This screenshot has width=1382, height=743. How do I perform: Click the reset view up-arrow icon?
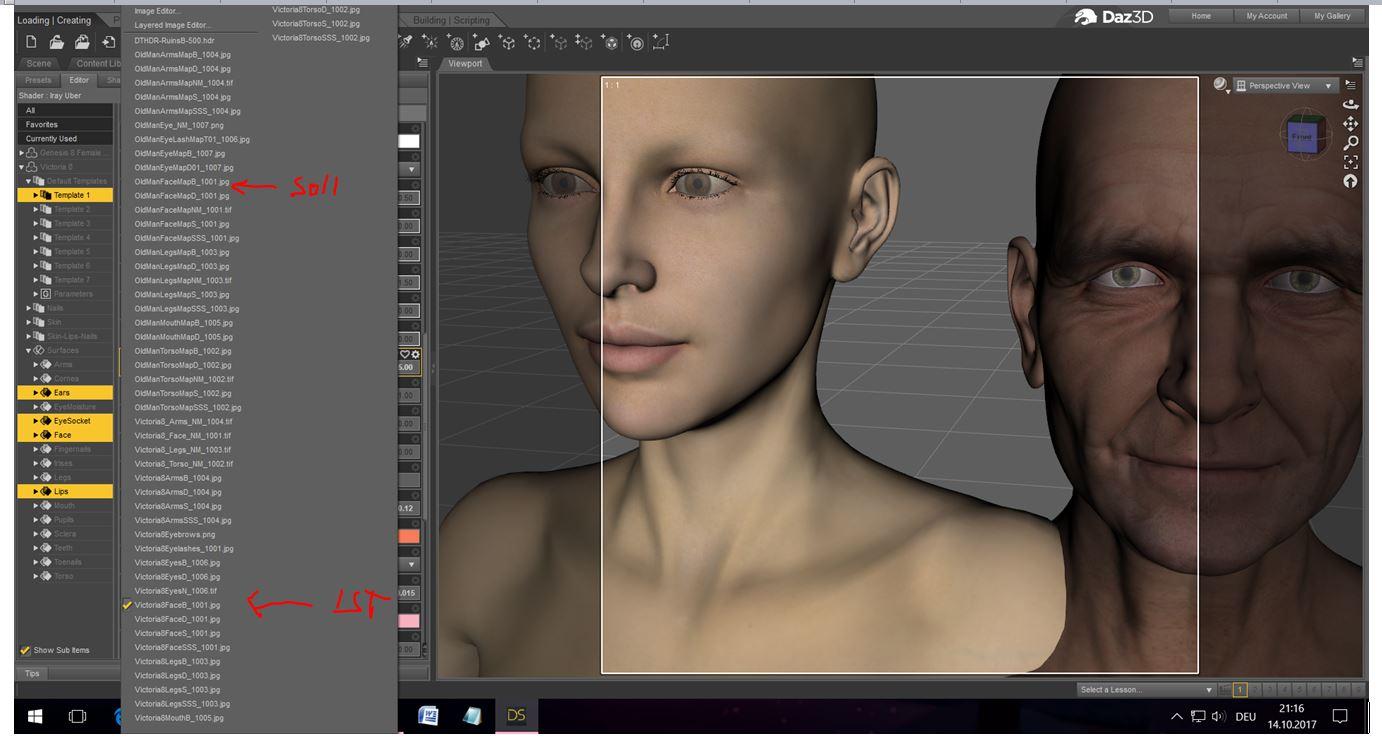pos(1350,181)
